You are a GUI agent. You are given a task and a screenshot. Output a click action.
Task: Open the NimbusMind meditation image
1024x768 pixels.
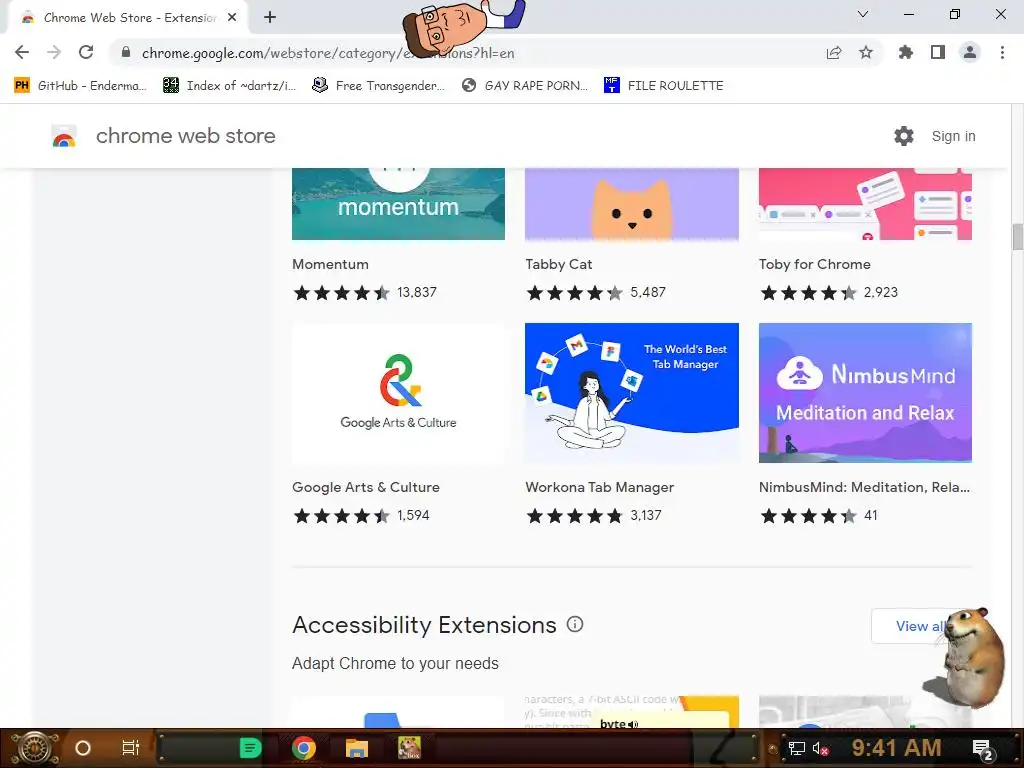point(865,392)
